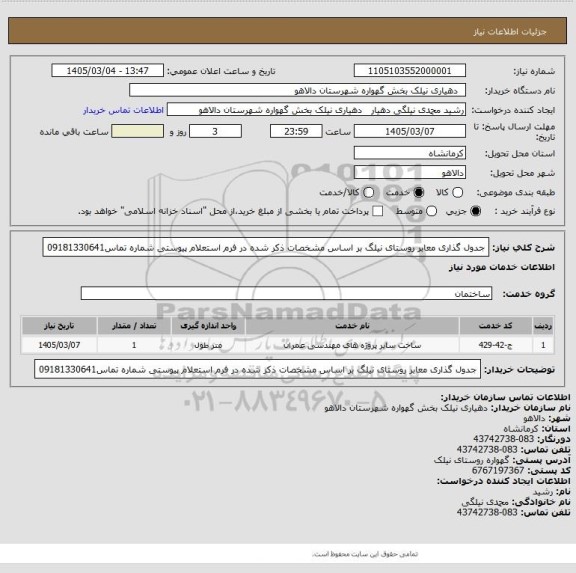
Task: Open the اطلاعات تماس خریدار link
Action: [123, 110]
